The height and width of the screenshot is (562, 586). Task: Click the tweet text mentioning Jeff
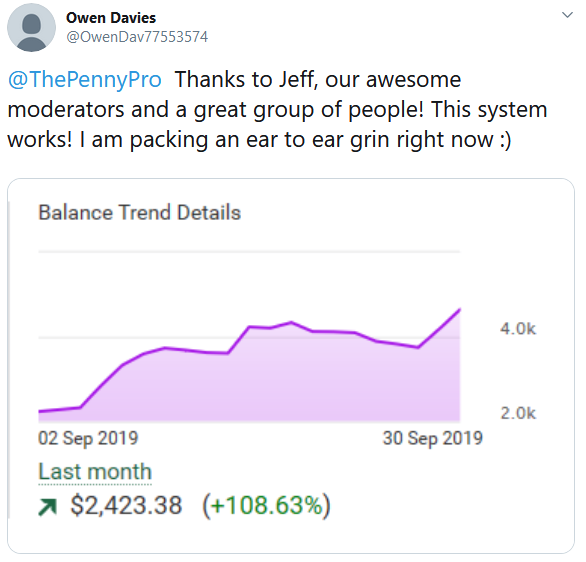click(318, 80)
